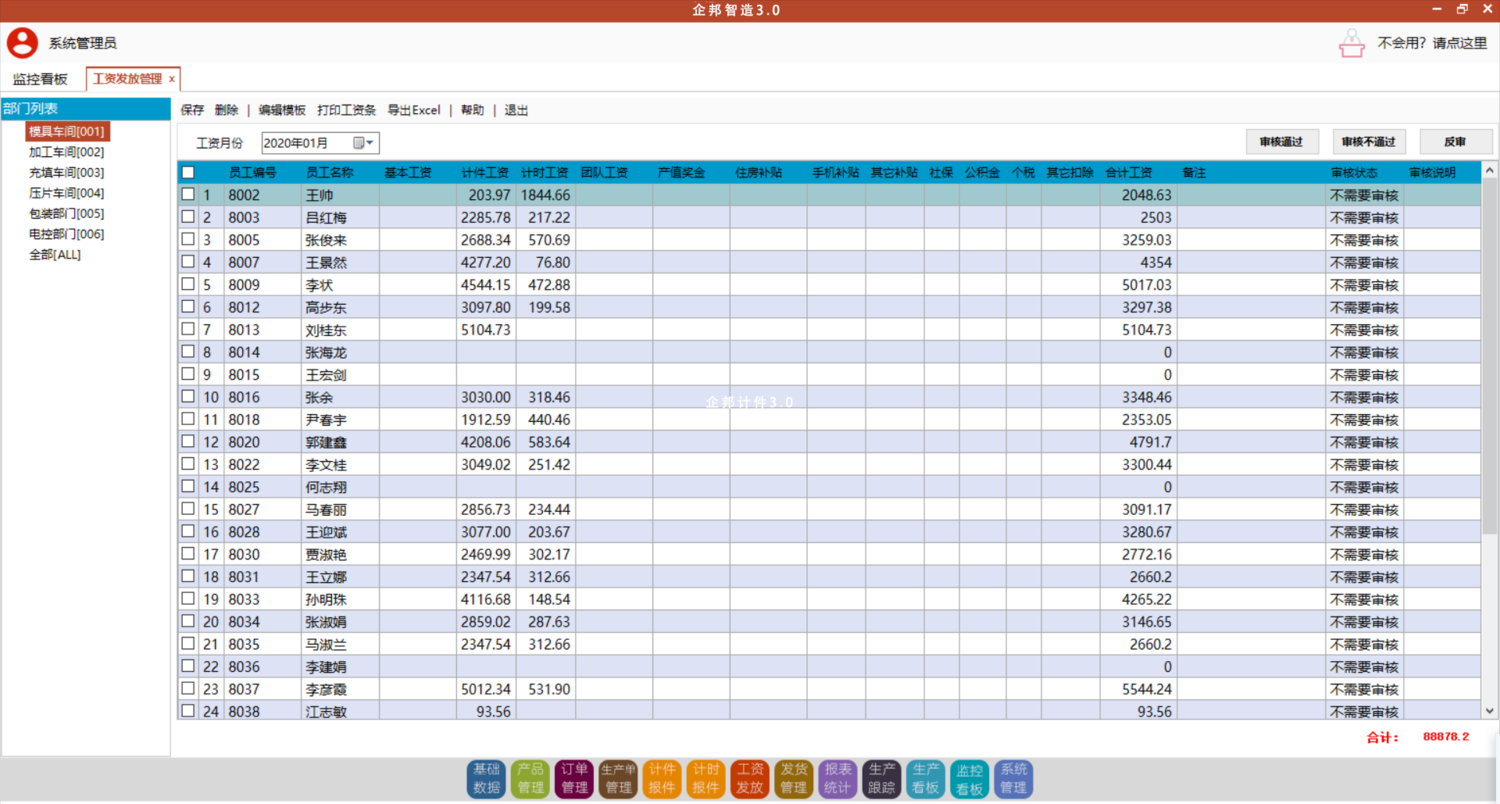This screenshot has width=1500, height=804.
Task: Check the box for row 张海龙
Action: [188, 351]
